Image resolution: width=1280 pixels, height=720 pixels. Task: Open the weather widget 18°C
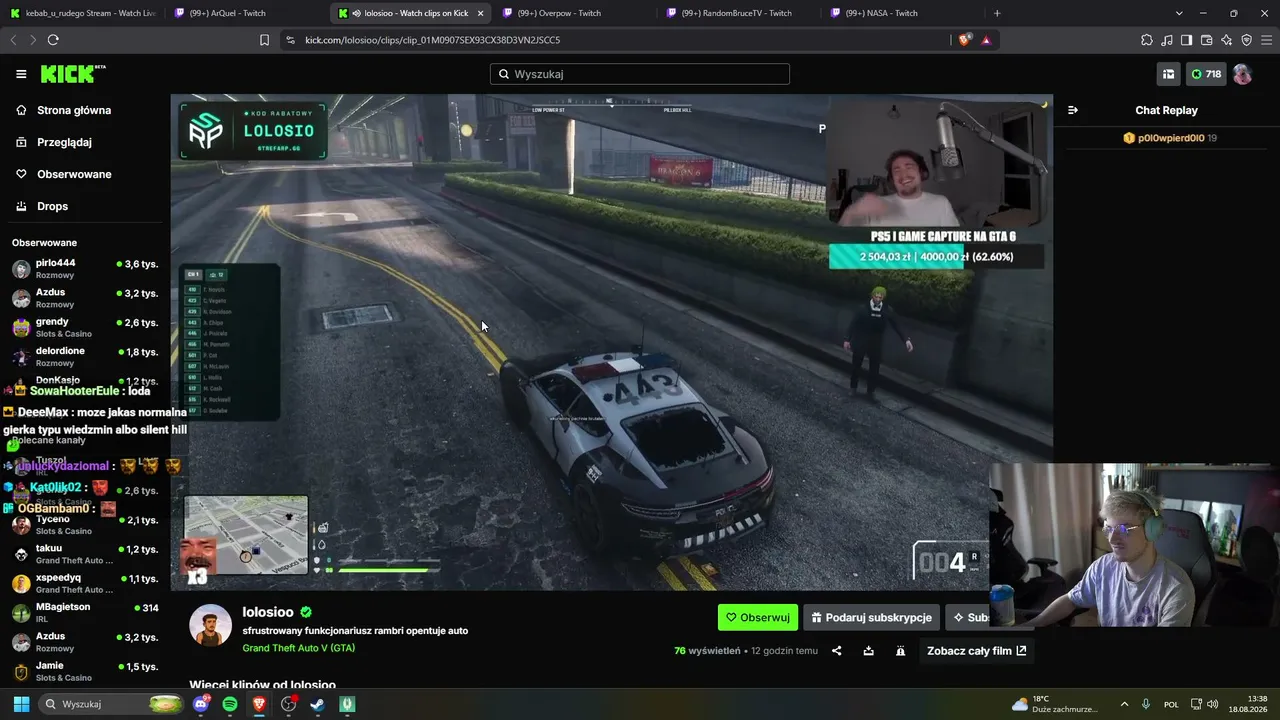(1055, 704)
